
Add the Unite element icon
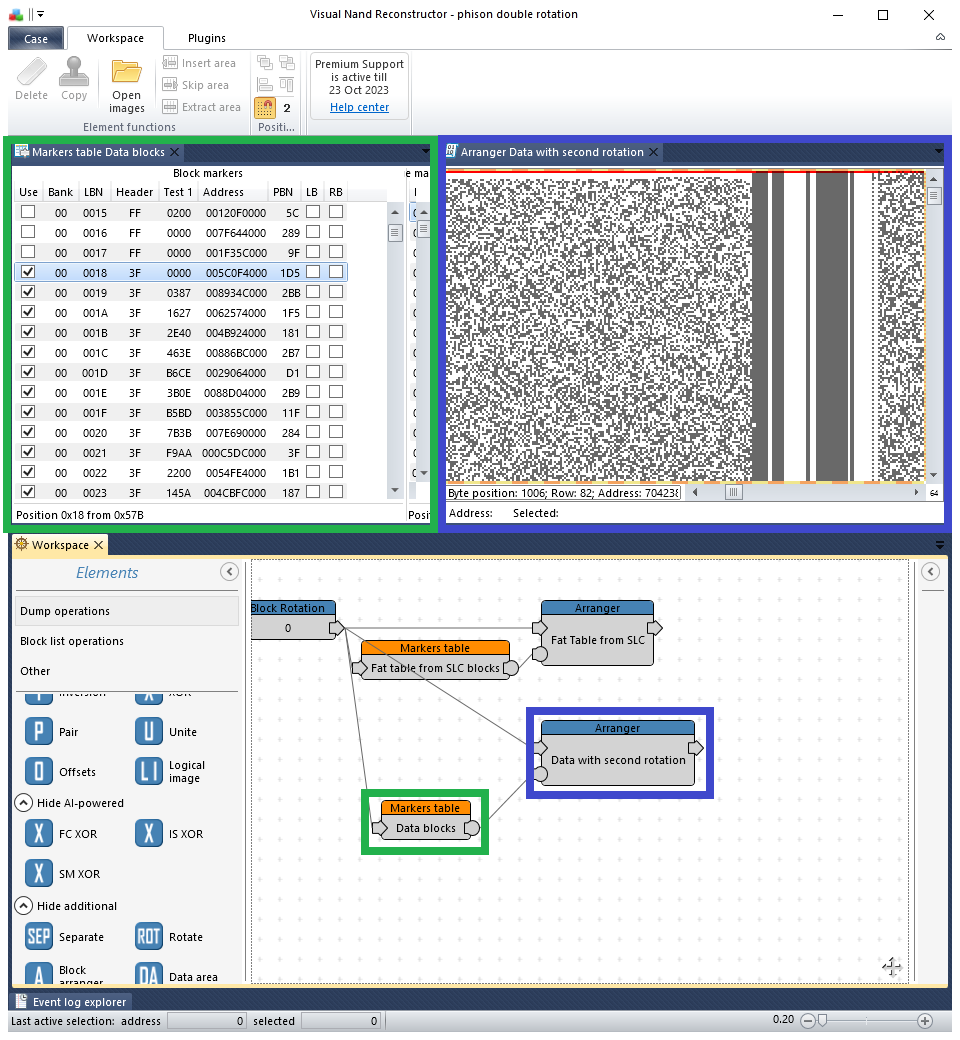[149, 732]
